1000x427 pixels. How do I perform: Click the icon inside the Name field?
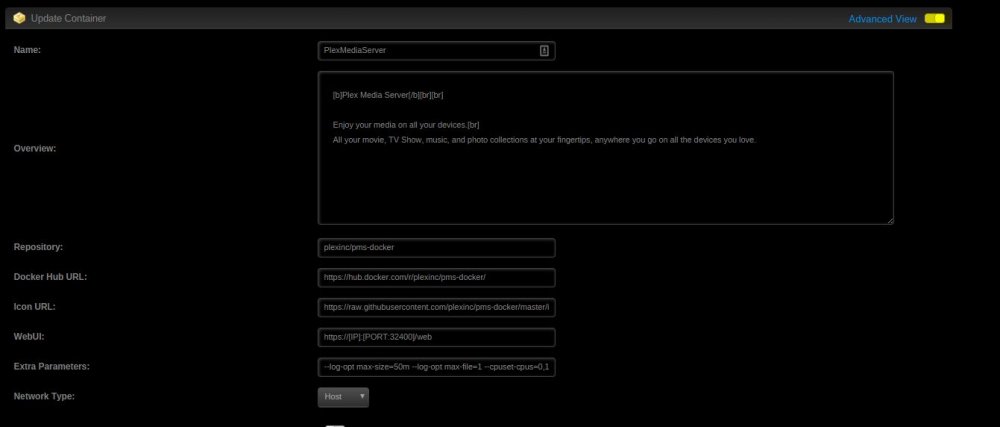pyautogui.click(x=544, y=50)
